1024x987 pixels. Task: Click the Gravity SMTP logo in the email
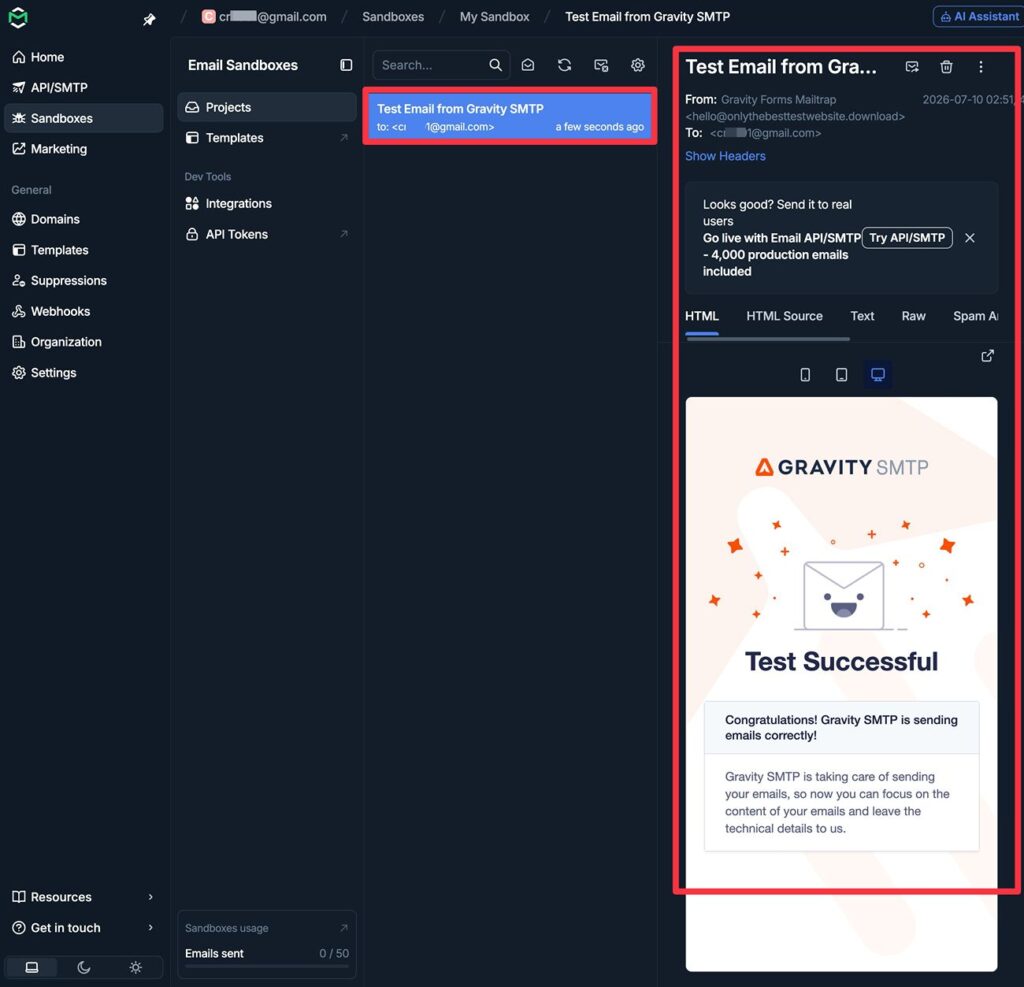[x=842, y=467]
